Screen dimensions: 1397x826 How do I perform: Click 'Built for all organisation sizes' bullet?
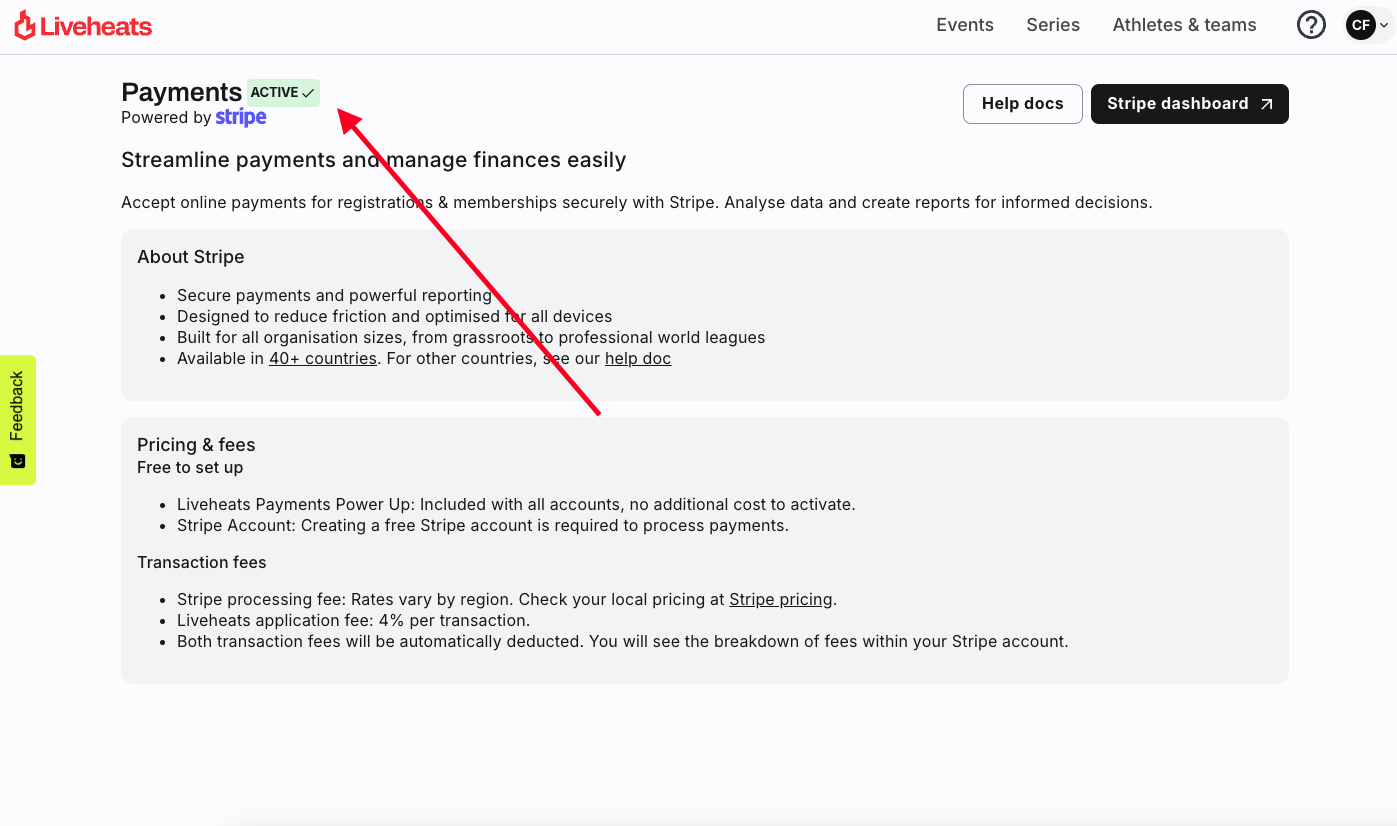click(x=471, y=337)
